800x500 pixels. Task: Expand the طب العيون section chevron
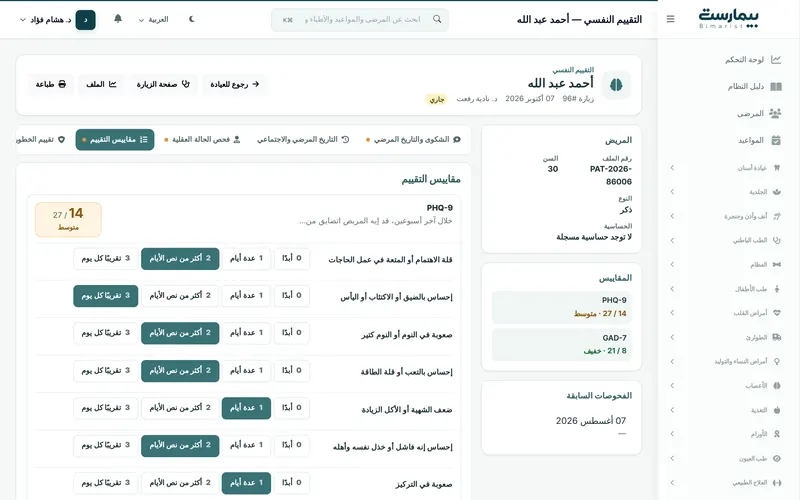[x=672, y=458]
